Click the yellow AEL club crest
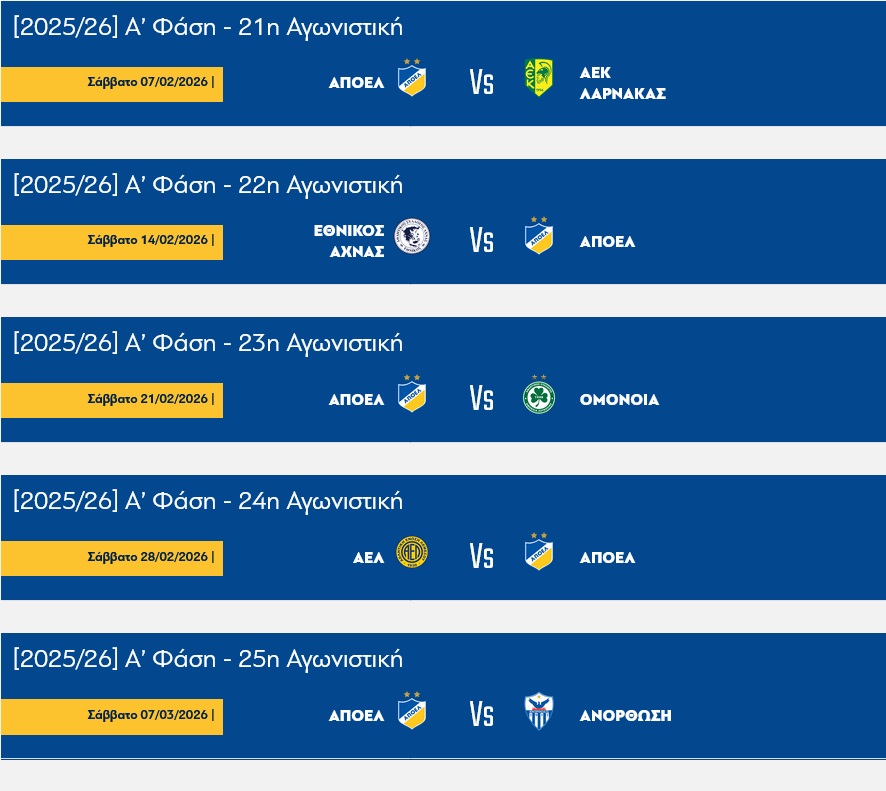This screenshot has height=791, width=886. tap(412, 553)
